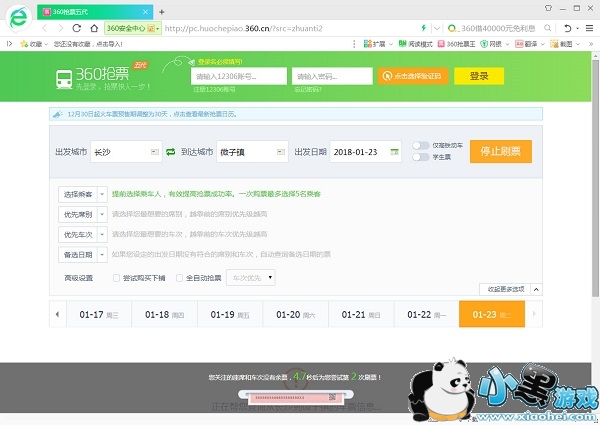Click 您还没有收藏，点击导入 link
The height and width of the screenshot is (425, 600).
pyautogui.click(x=88, y=44)
